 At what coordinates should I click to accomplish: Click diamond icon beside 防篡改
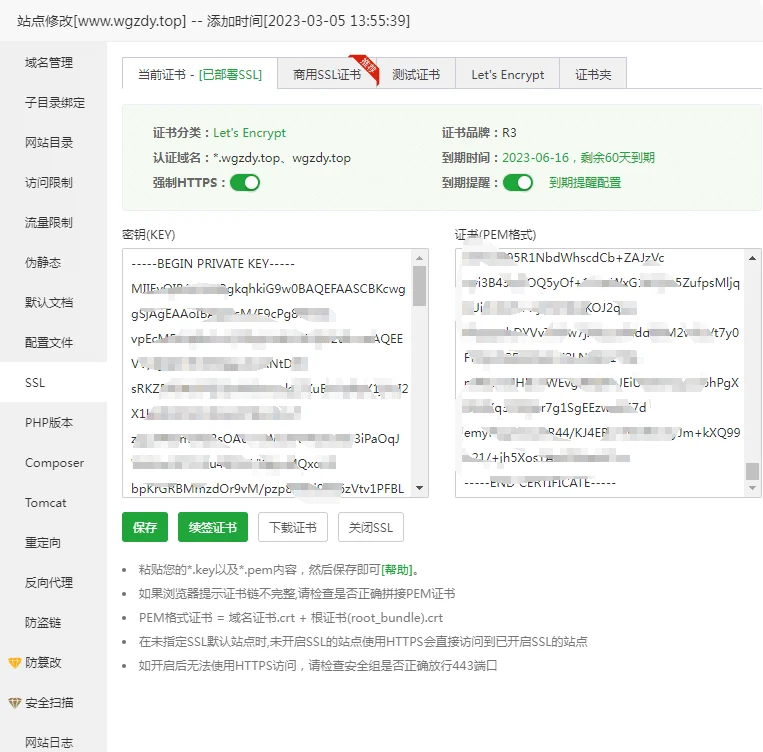click(15, 663)
